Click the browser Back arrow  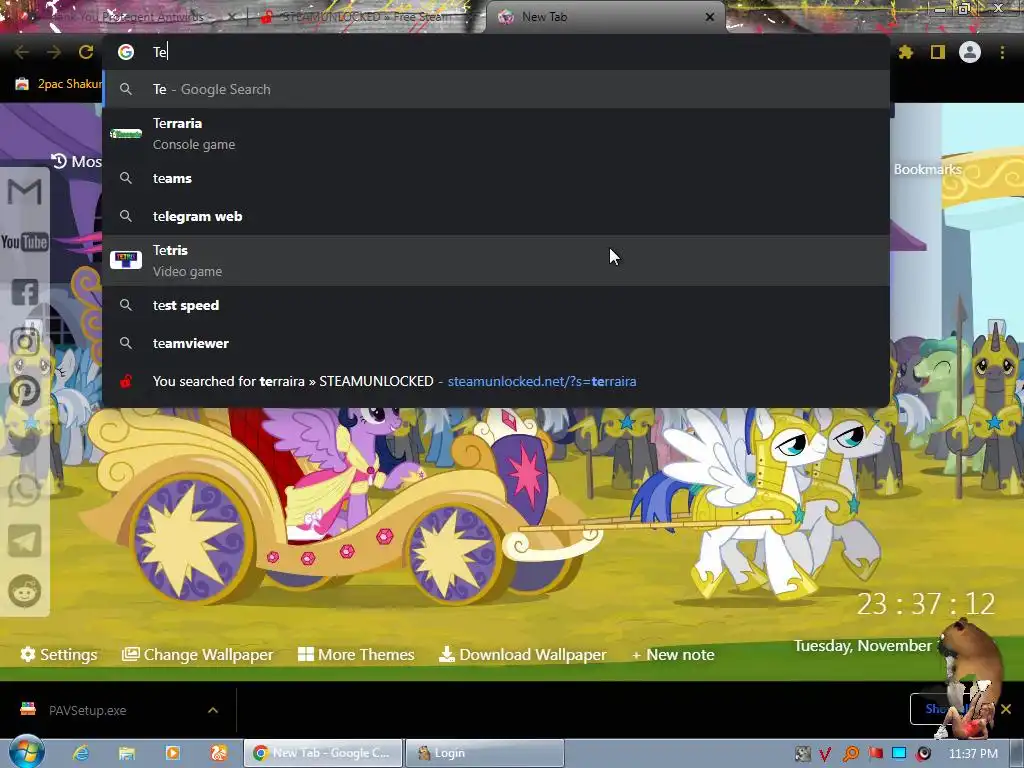pyautogui.click(x=22, y=52)
